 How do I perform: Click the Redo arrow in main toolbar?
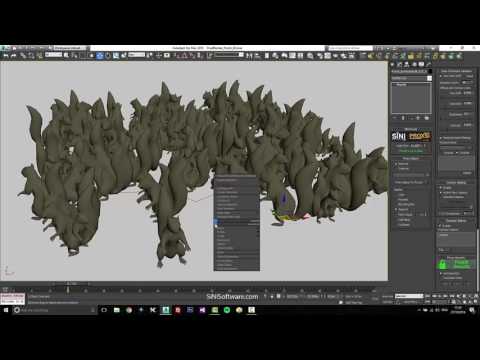click(14, 56)
